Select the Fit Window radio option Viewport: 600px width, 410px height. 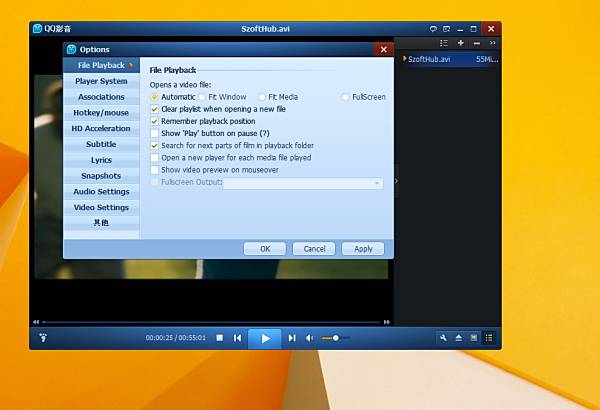point(202,97)
